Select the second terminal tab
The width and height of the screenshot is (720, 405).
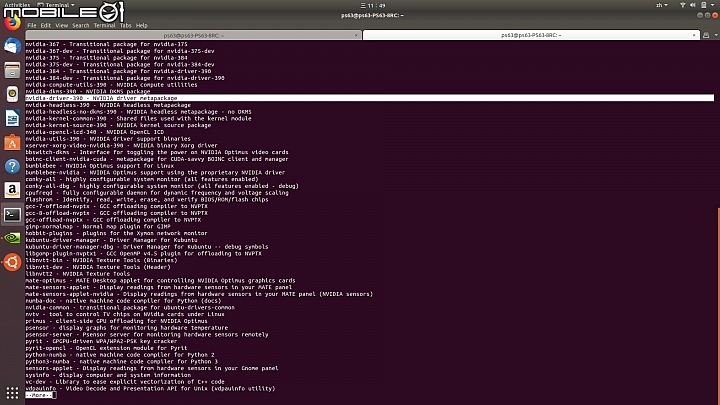(531, 35)
